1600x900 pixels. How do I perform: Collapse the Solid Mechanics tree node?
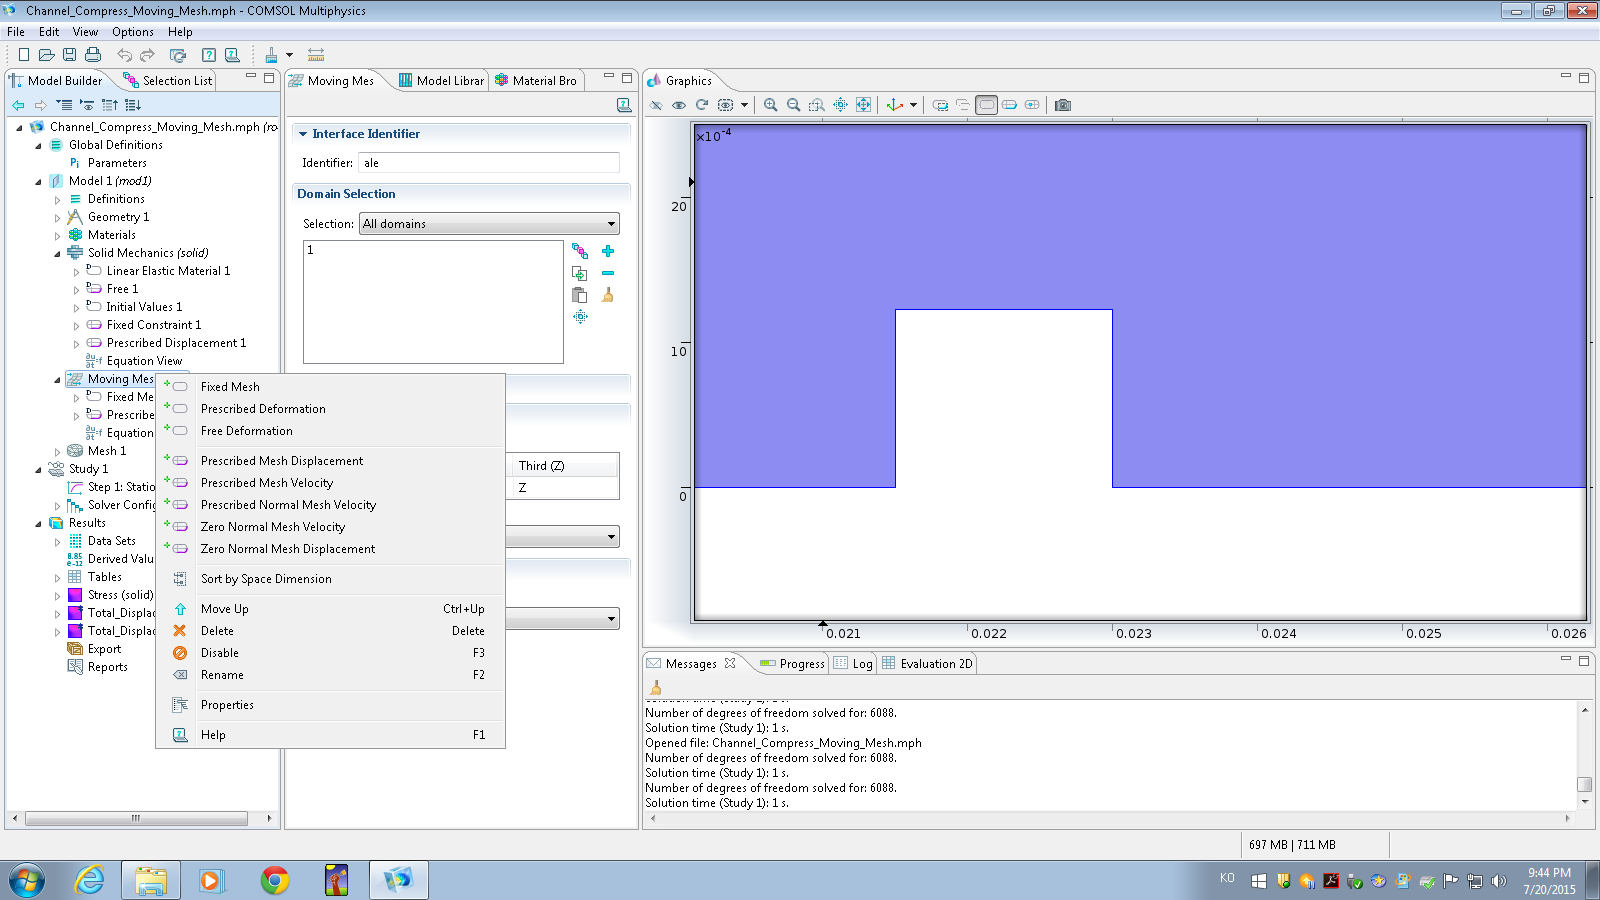pos(57,253)
